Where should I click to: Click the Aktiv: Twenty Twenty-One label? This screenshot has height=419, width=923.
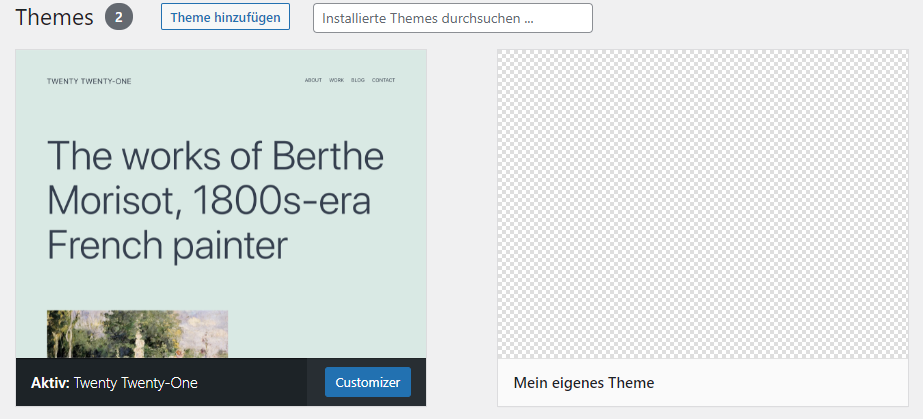tap(114, 383)
